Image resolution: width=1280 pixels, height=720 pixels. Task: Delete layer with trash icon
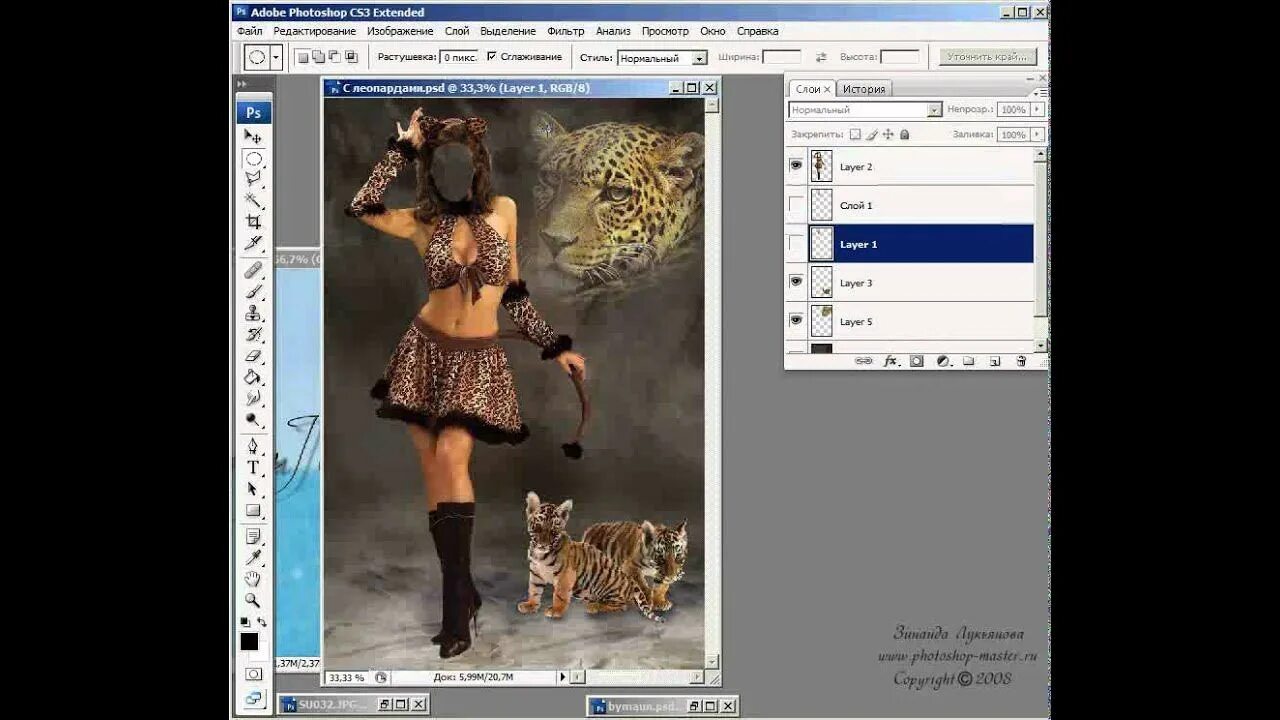[1021, 361]
